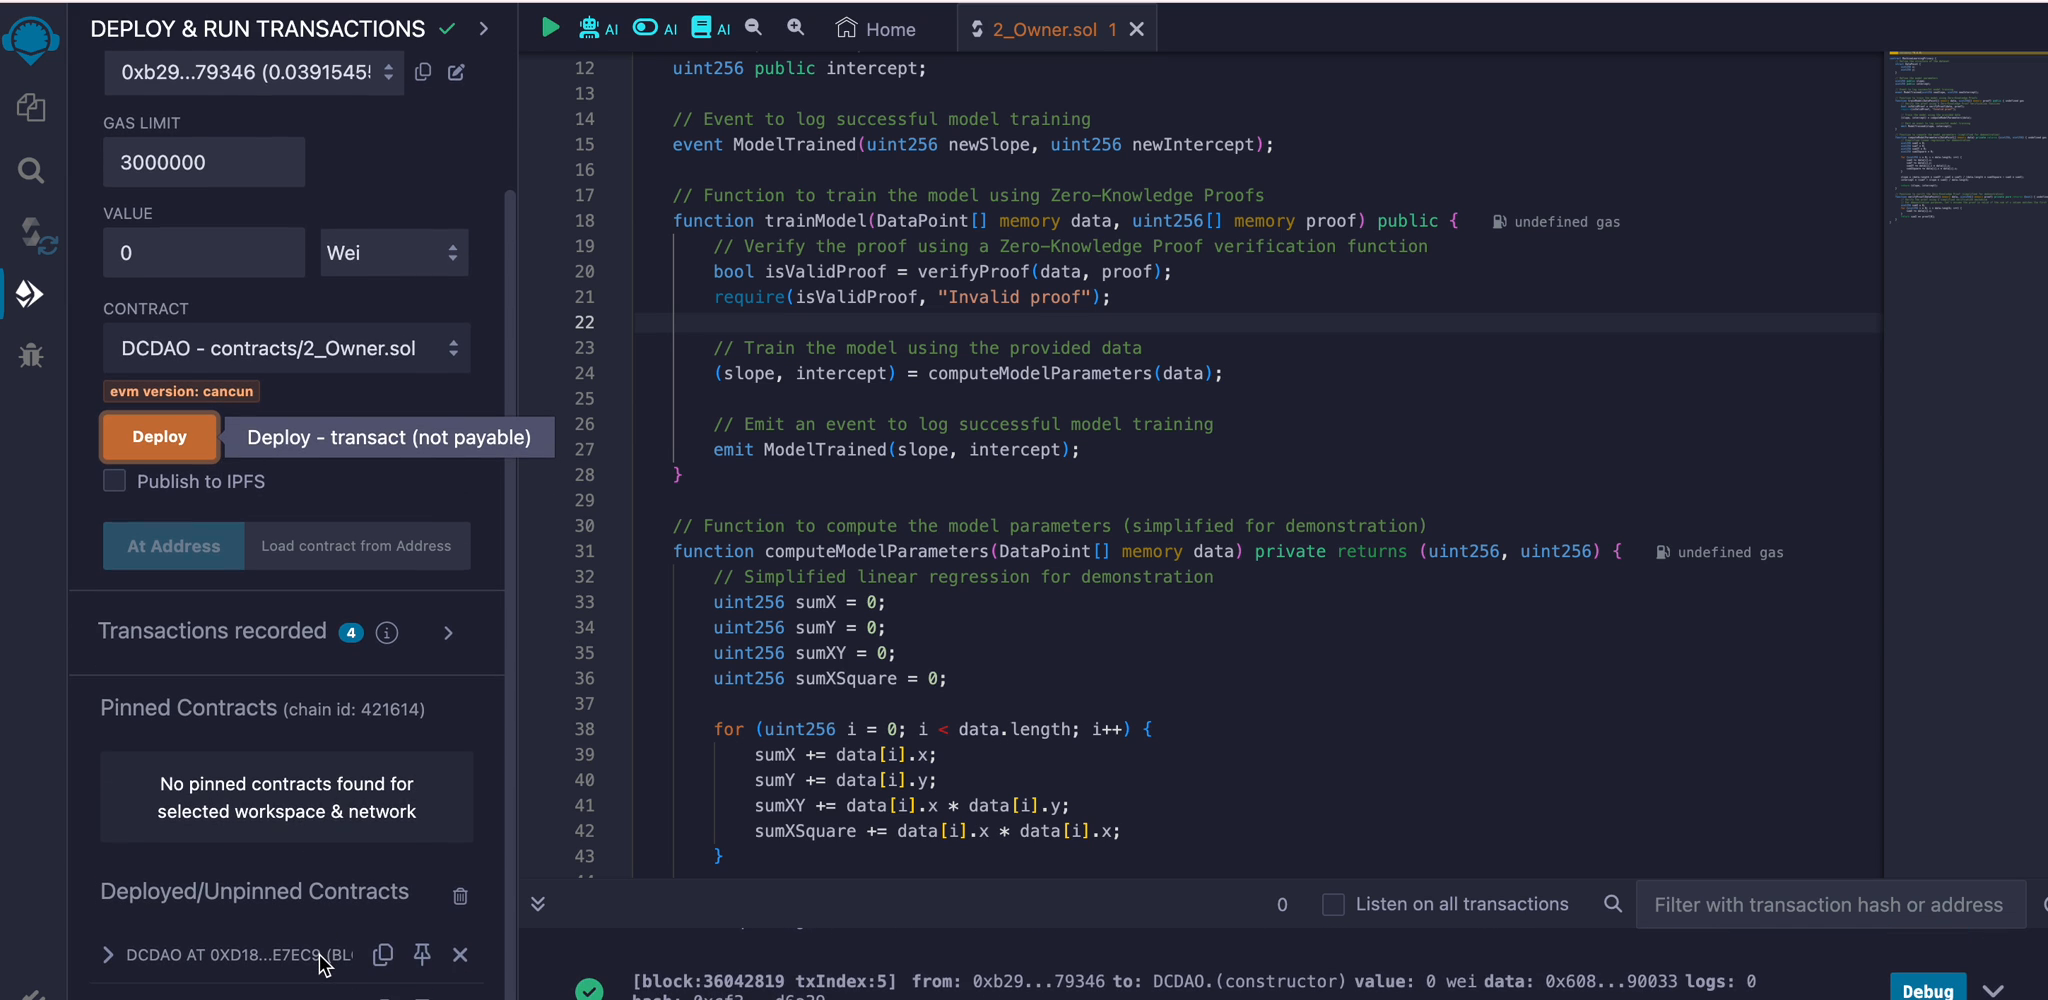This screenshot has height=1000, width=2048.
Task: Click the orange Deploy button
Action: (160, 437)
